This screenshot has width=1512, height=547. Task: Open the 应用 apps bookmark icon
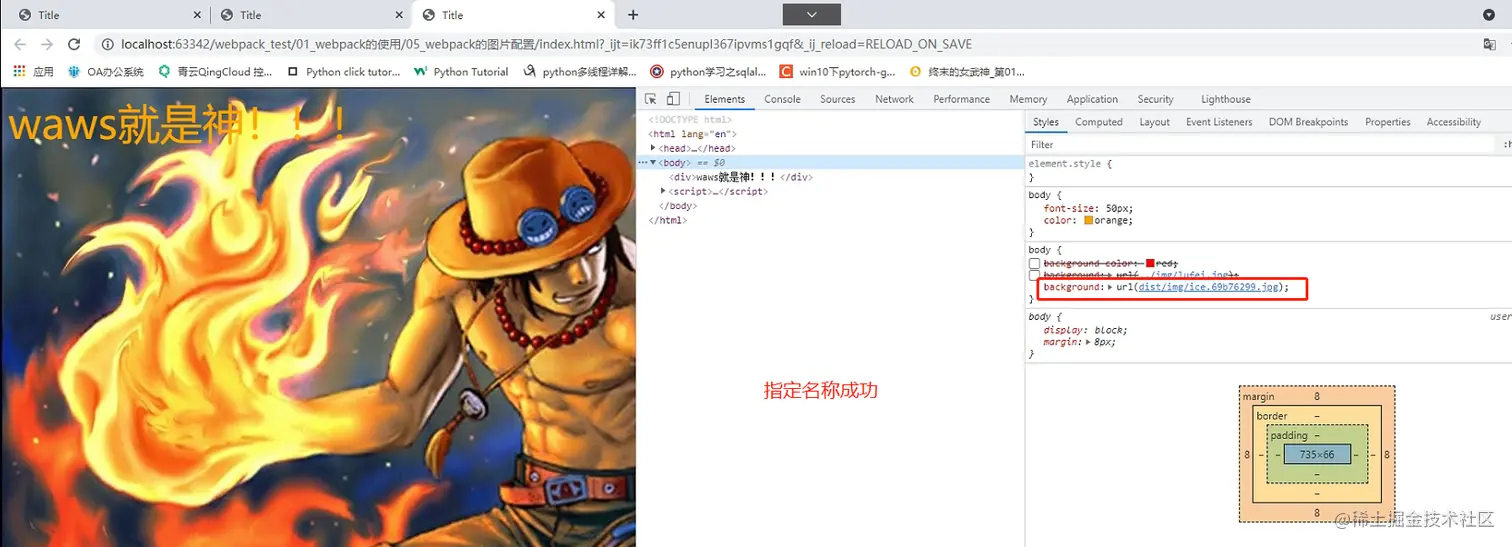(x=33, y=72)
